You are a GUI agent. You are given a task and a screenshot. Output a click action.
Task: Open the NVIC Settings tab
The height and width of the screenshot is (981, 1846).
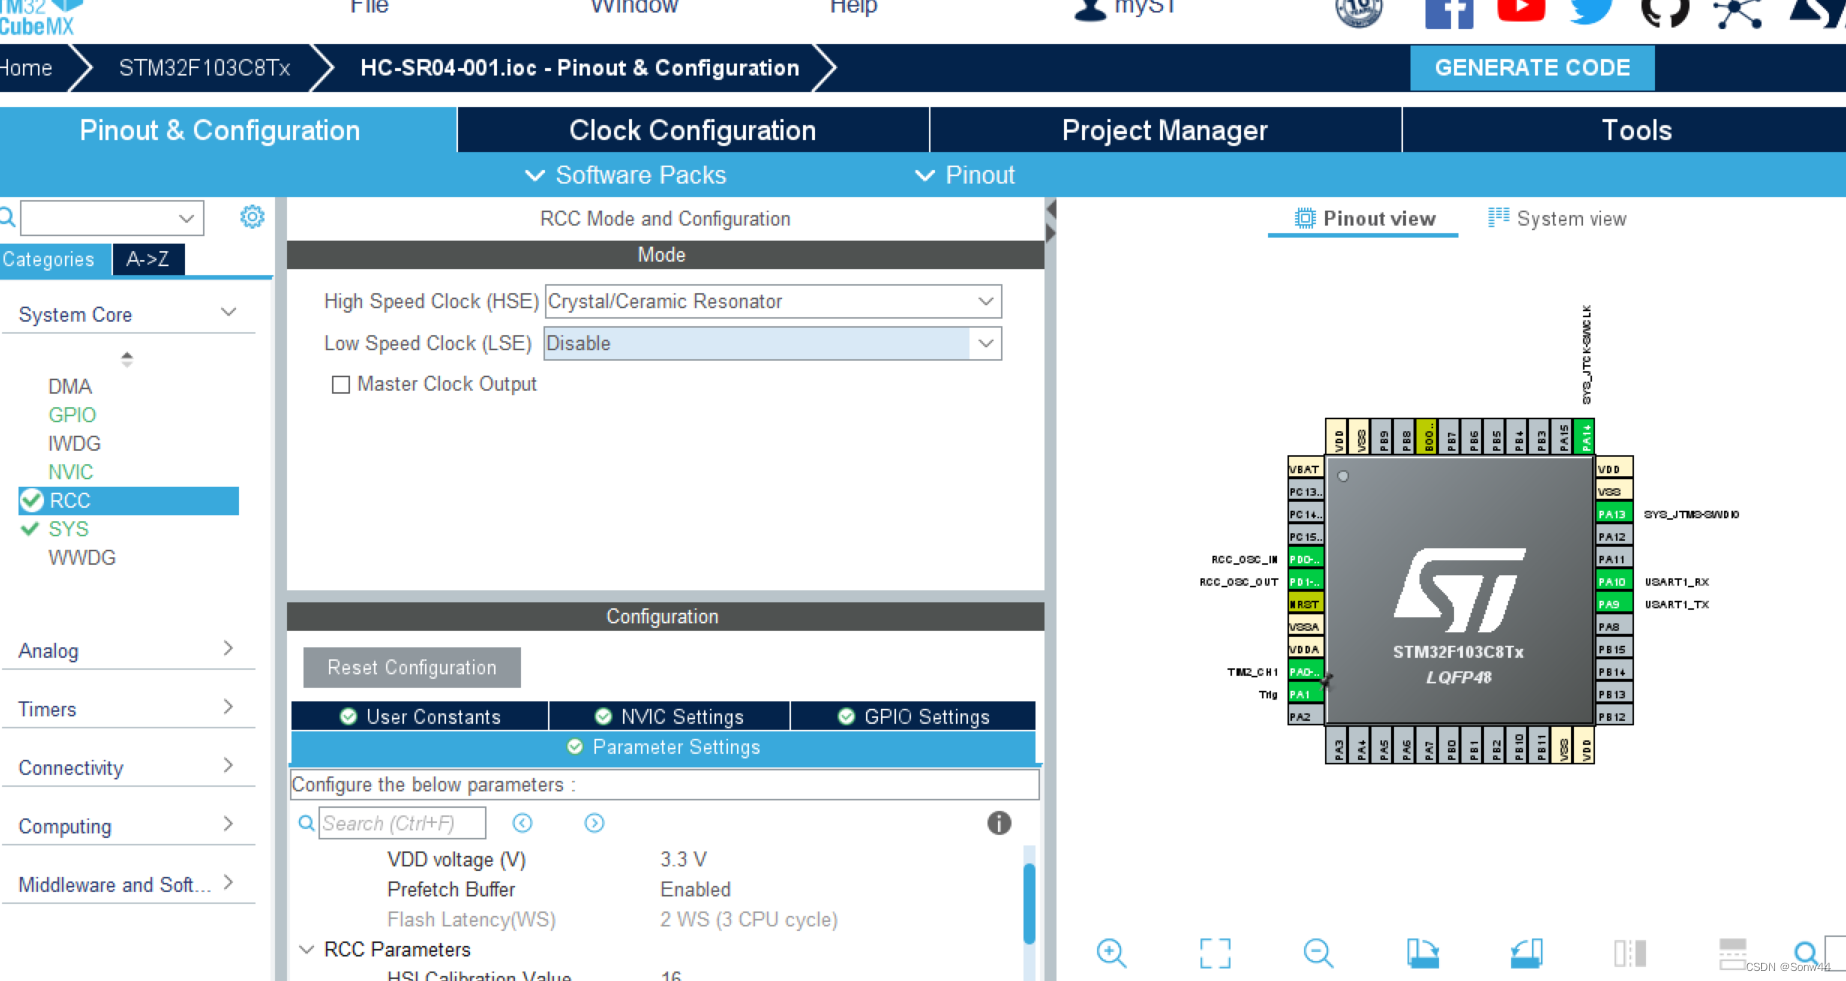point(669,716)
